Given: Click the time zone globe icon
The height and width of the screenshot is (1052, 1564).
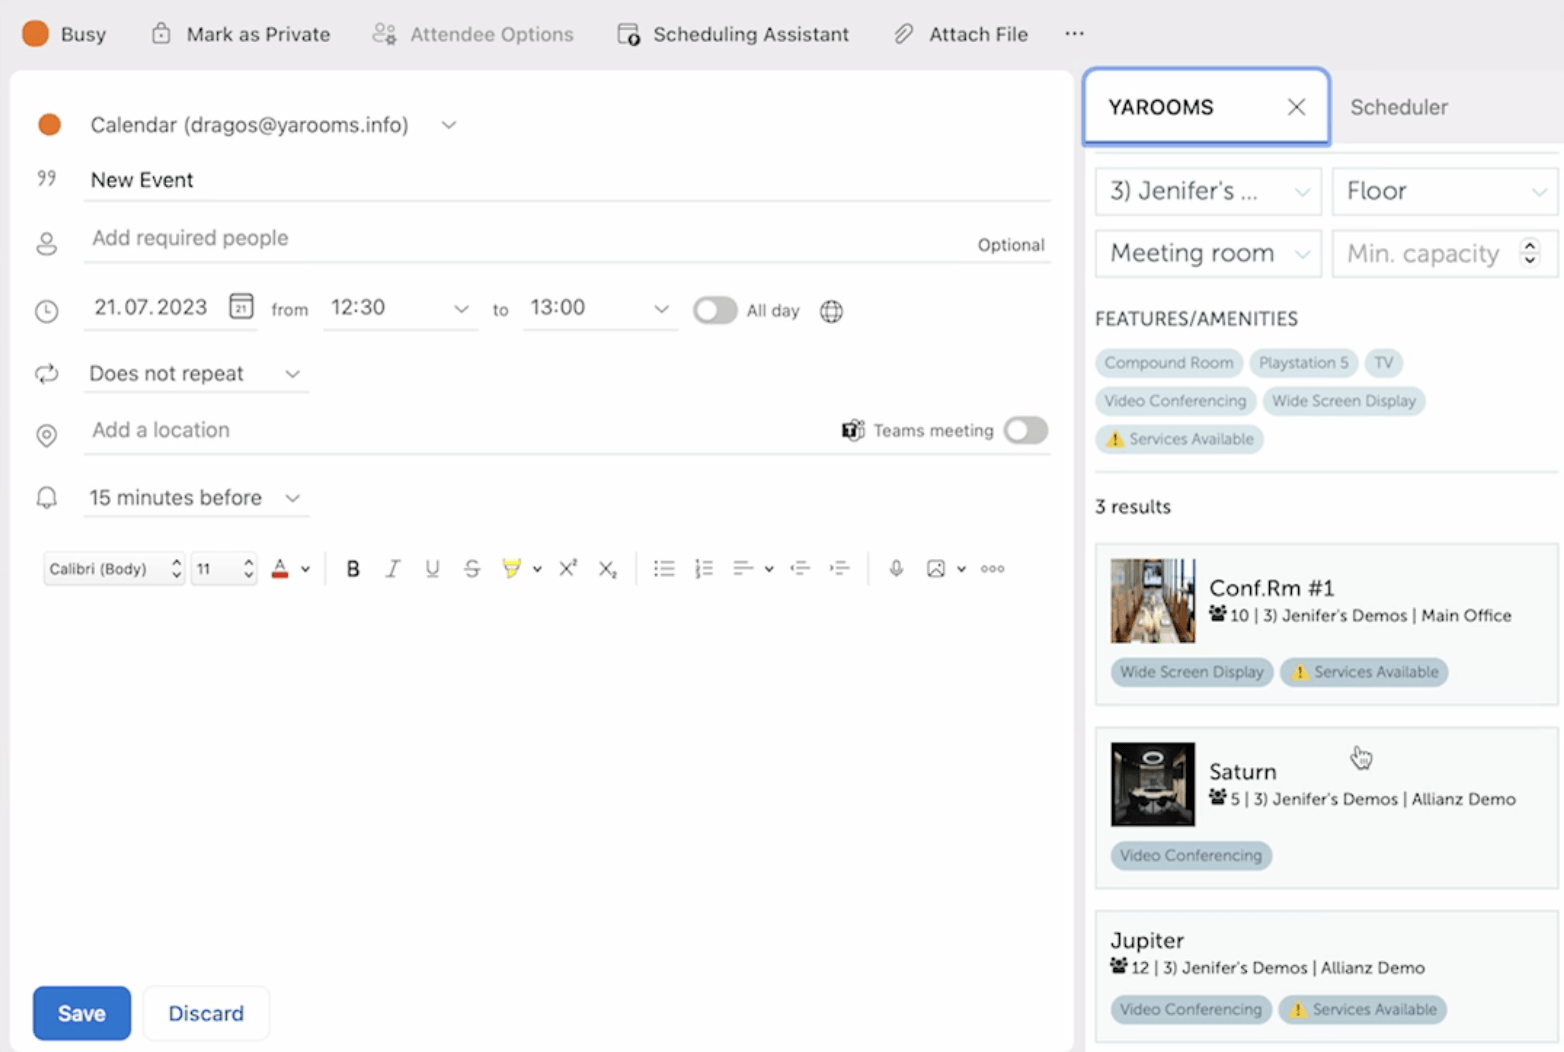Looking at the screenshot, I should [831, 311].
